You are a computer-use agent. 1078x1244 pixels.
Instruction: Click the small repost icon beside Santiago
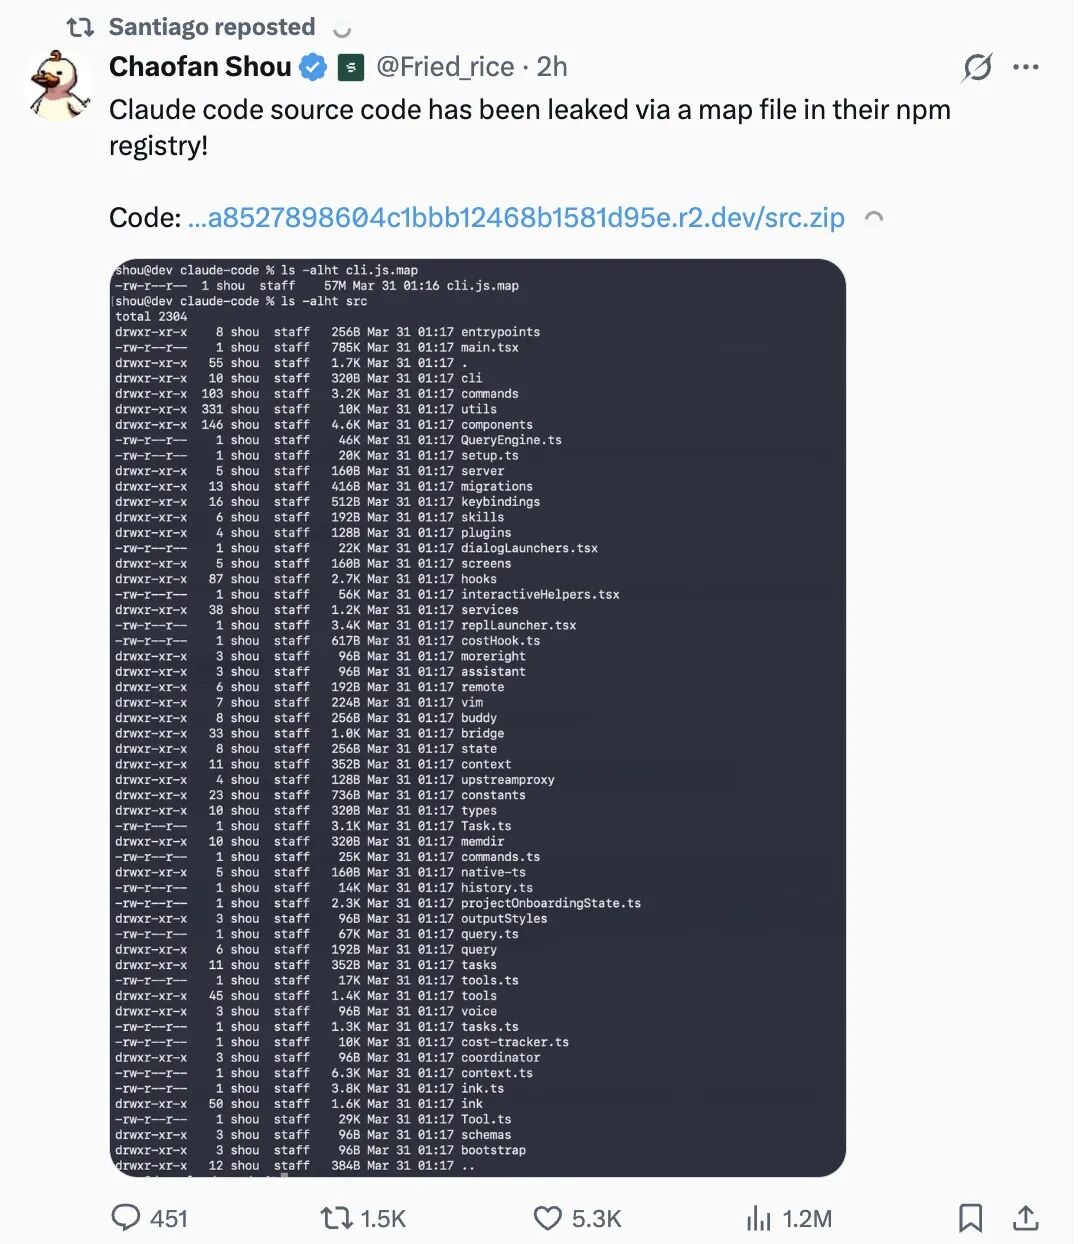pyautogui.click(x=80, y=28)
